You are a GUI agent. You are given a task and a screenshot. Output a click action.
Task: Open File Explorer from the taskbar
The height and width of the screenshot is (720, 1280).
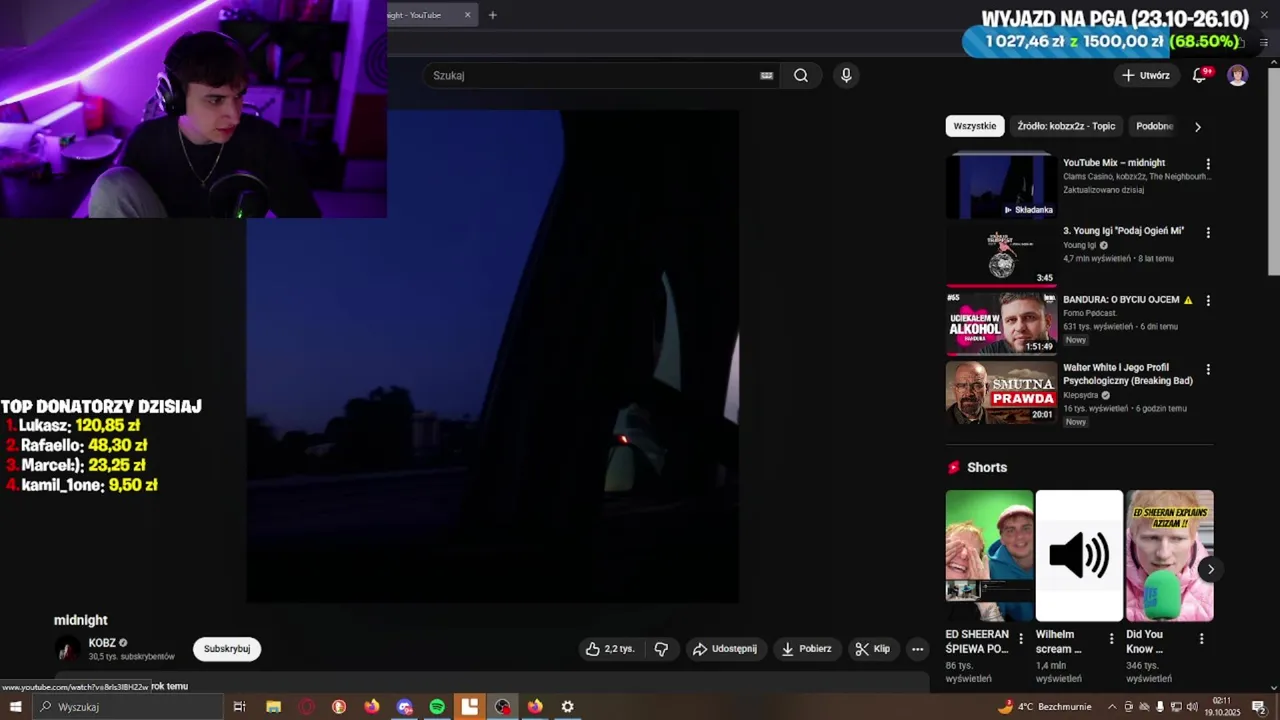tap(273, 707)
